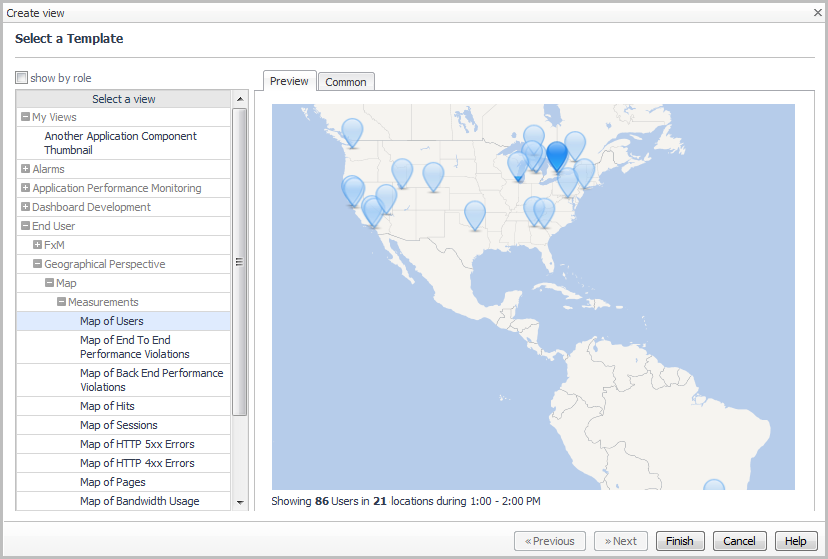Click the map pin in South America
The height and width of the screenshot is (559, 828).
(x=714, y=485)
